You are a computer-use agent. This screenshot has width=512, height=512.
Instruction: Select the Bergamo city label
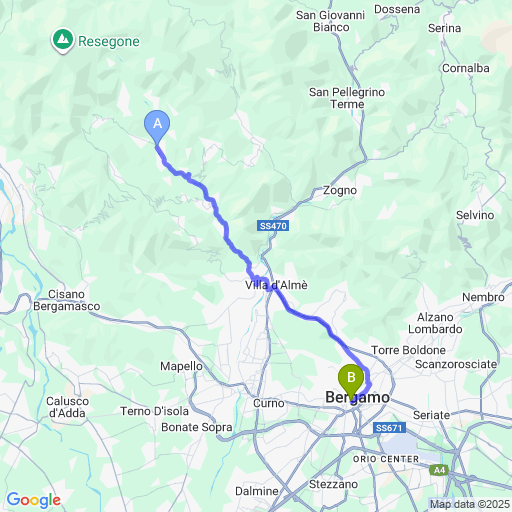pos(357,397)
